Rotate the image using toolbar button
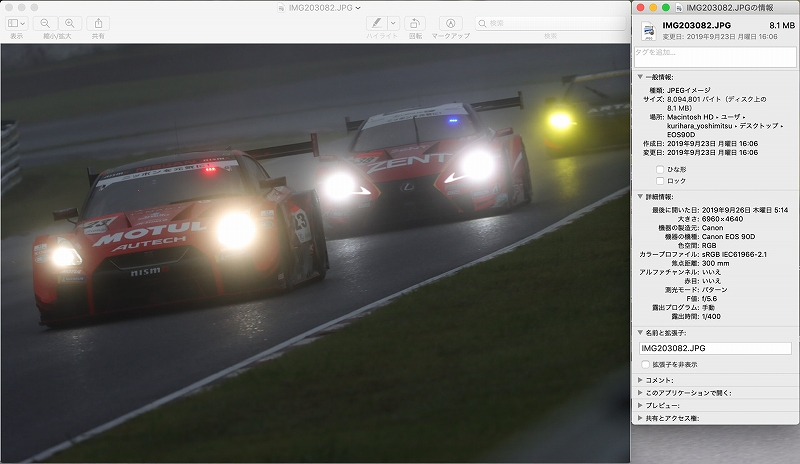The width and height of the screenshot is (800, 464). point(415,23)
